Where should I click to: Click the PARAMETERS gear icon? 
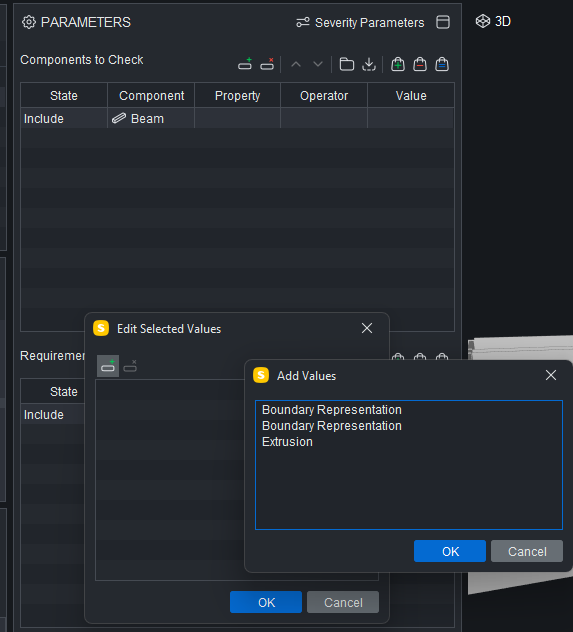click(29, 22)
